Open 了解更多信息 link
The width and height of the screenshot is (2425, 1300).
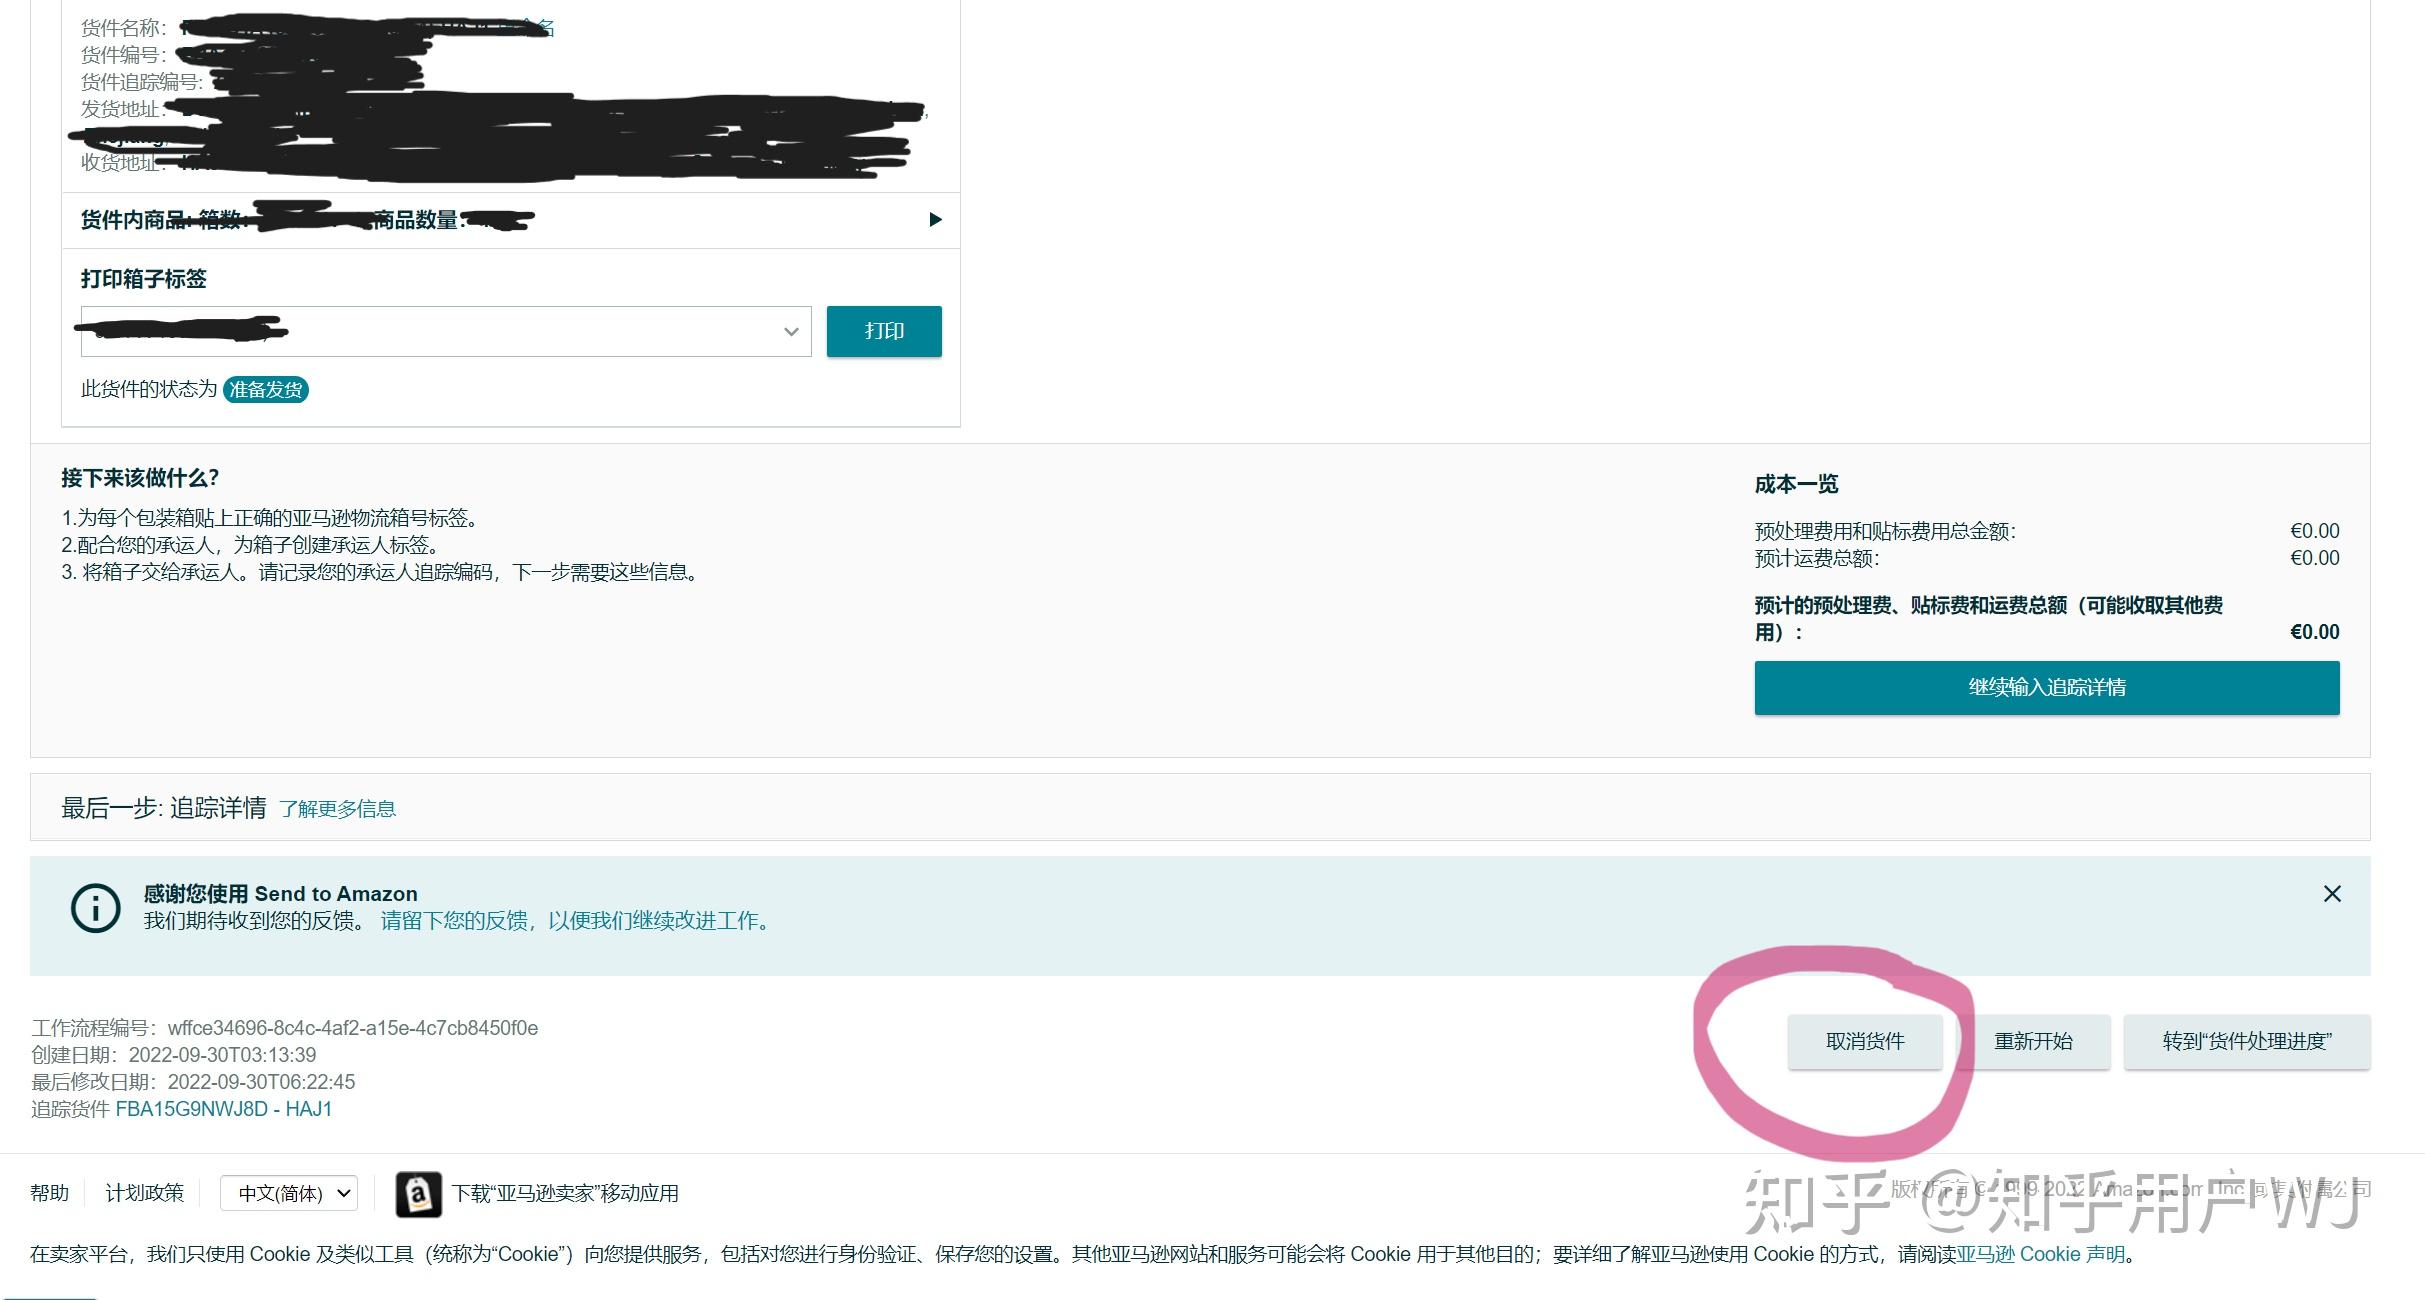click(337, 809)
